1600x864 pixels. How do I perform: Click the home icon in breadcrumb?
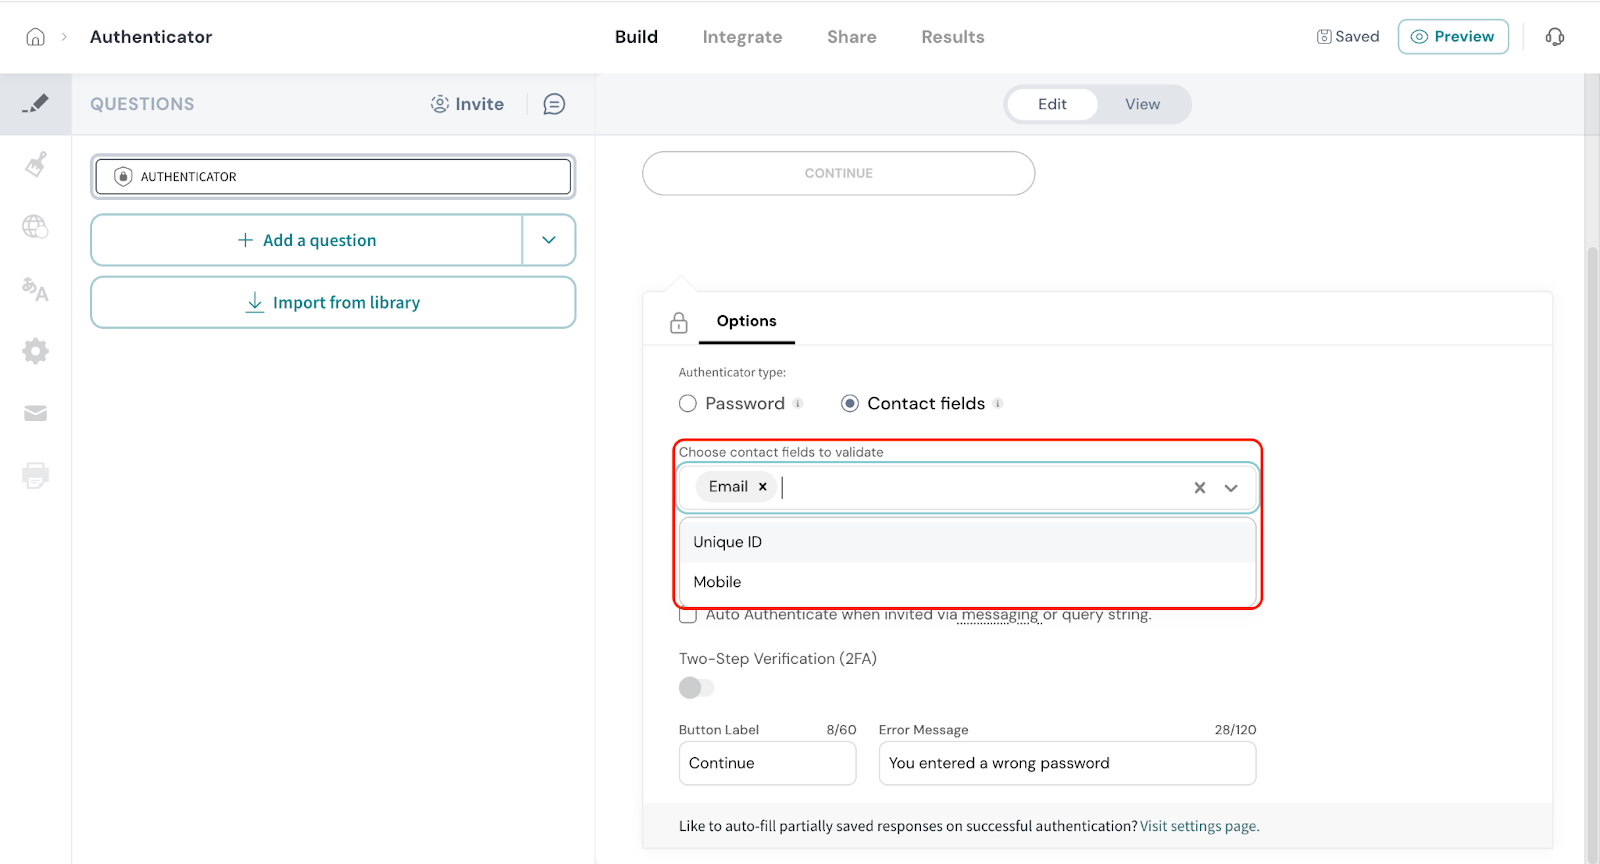click(35, 37)
